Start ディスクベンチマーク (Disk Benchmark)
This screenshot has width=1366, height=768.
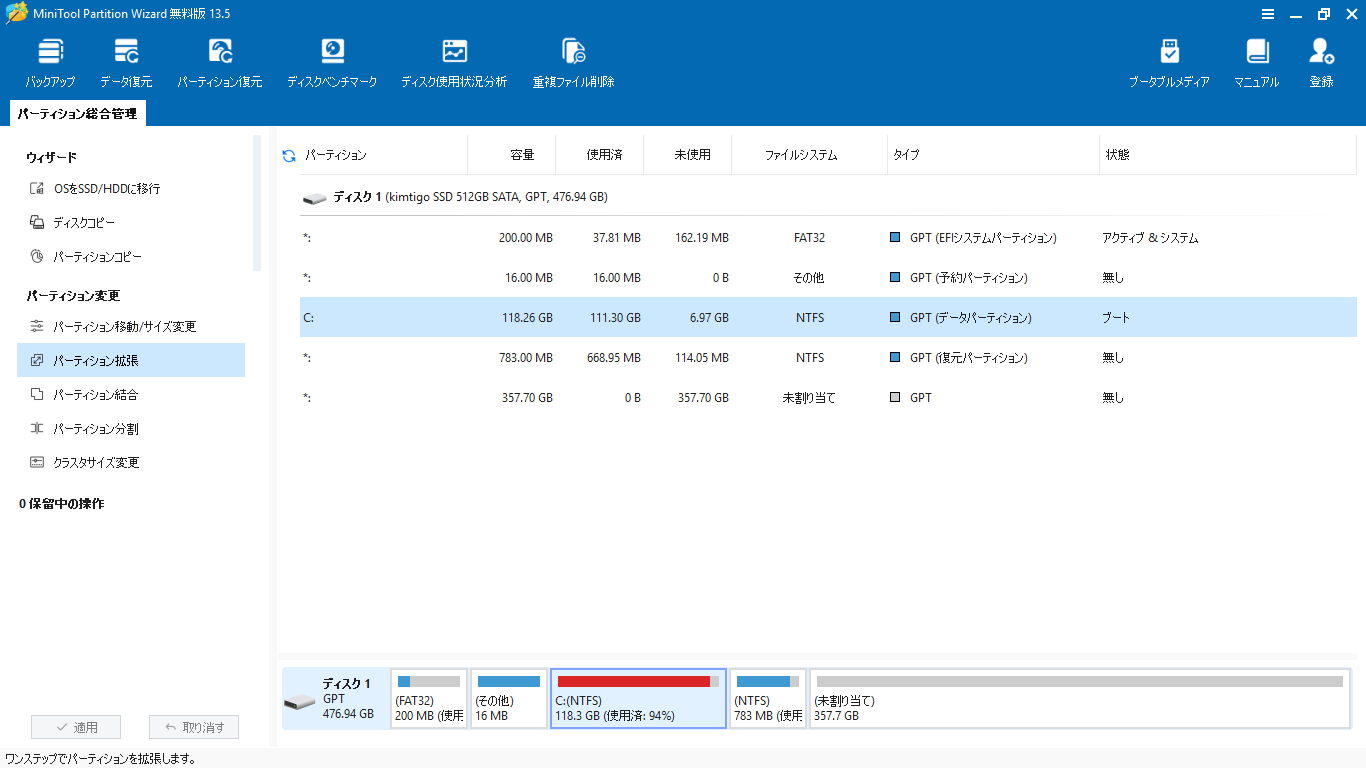(332, 63)
